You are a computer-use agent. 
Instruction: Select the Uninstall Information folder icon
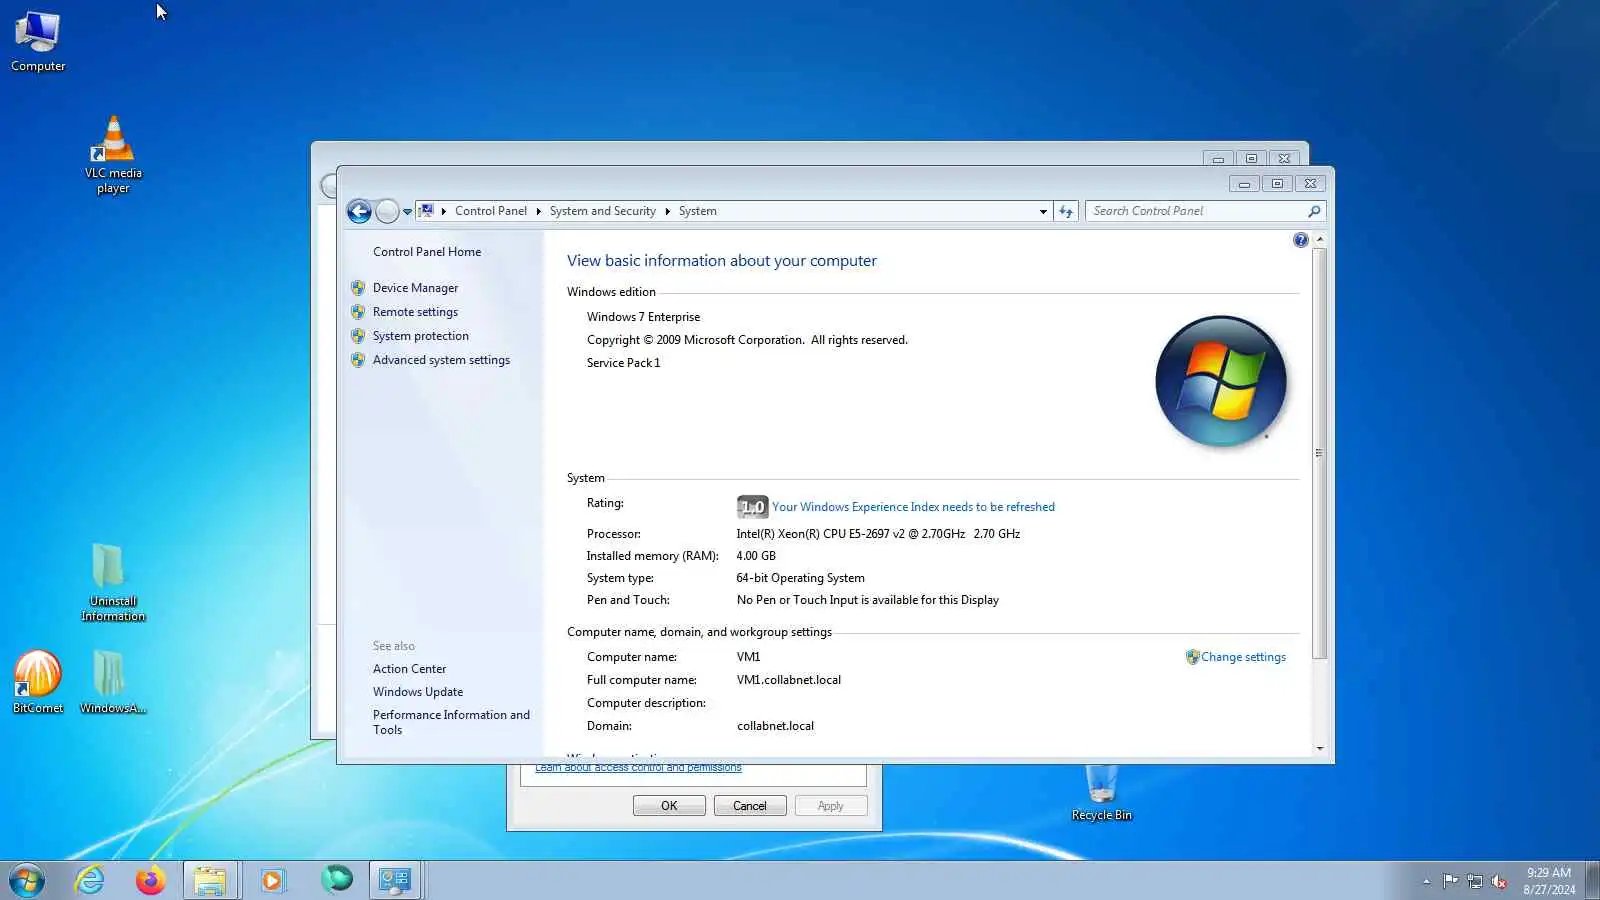click(113, 583)
